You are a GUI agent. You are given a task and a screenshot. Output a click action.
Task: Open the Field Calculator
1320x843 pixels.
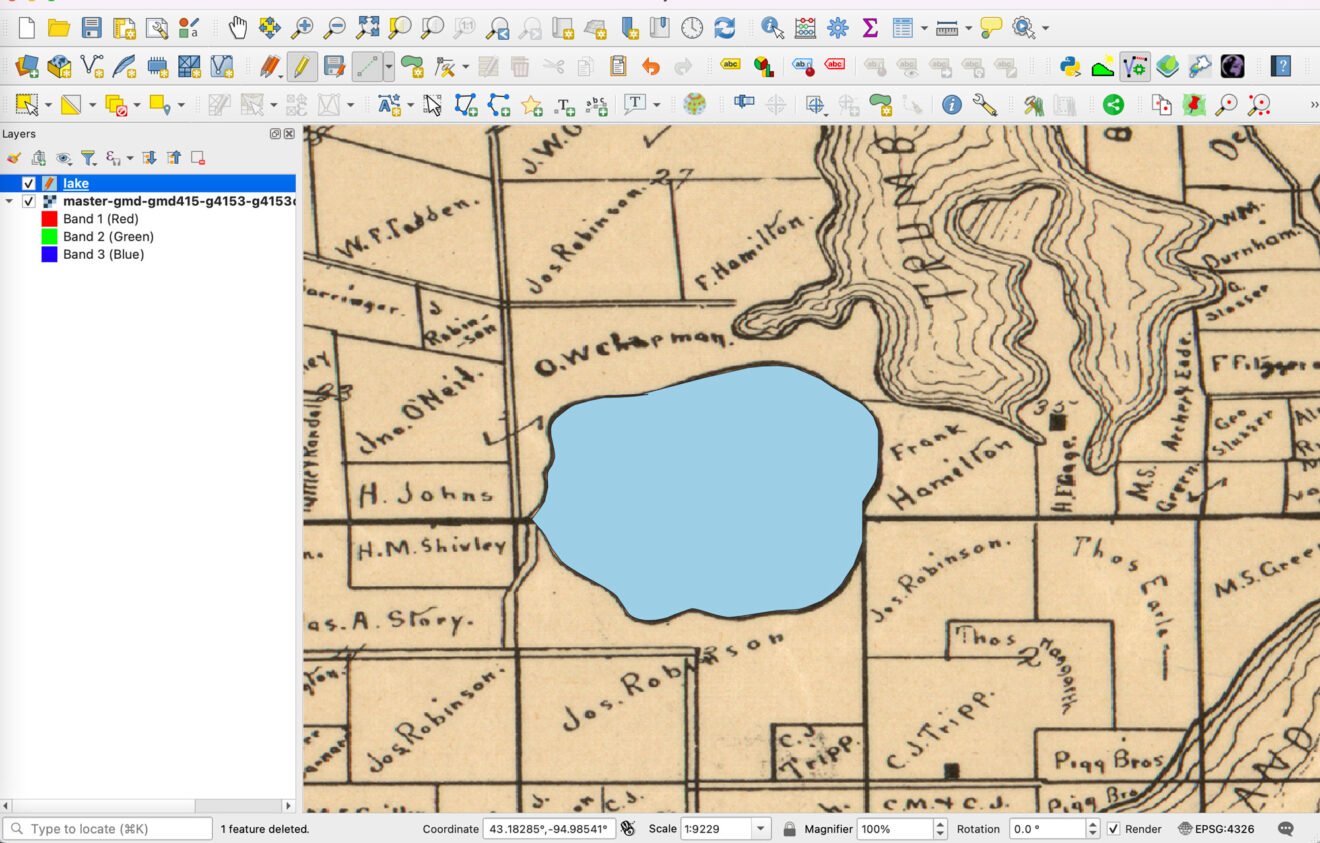[806, 27]
